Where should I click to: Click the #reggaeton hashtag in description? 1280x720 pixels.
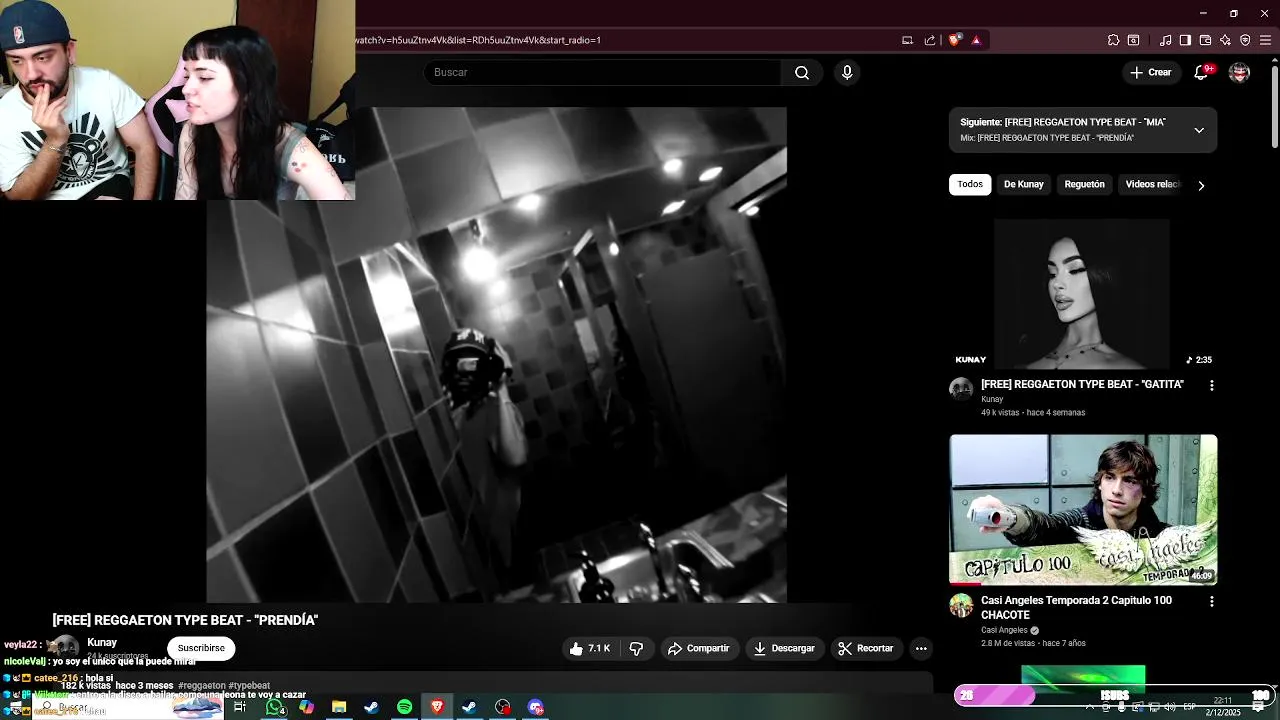tap(202, 686)
